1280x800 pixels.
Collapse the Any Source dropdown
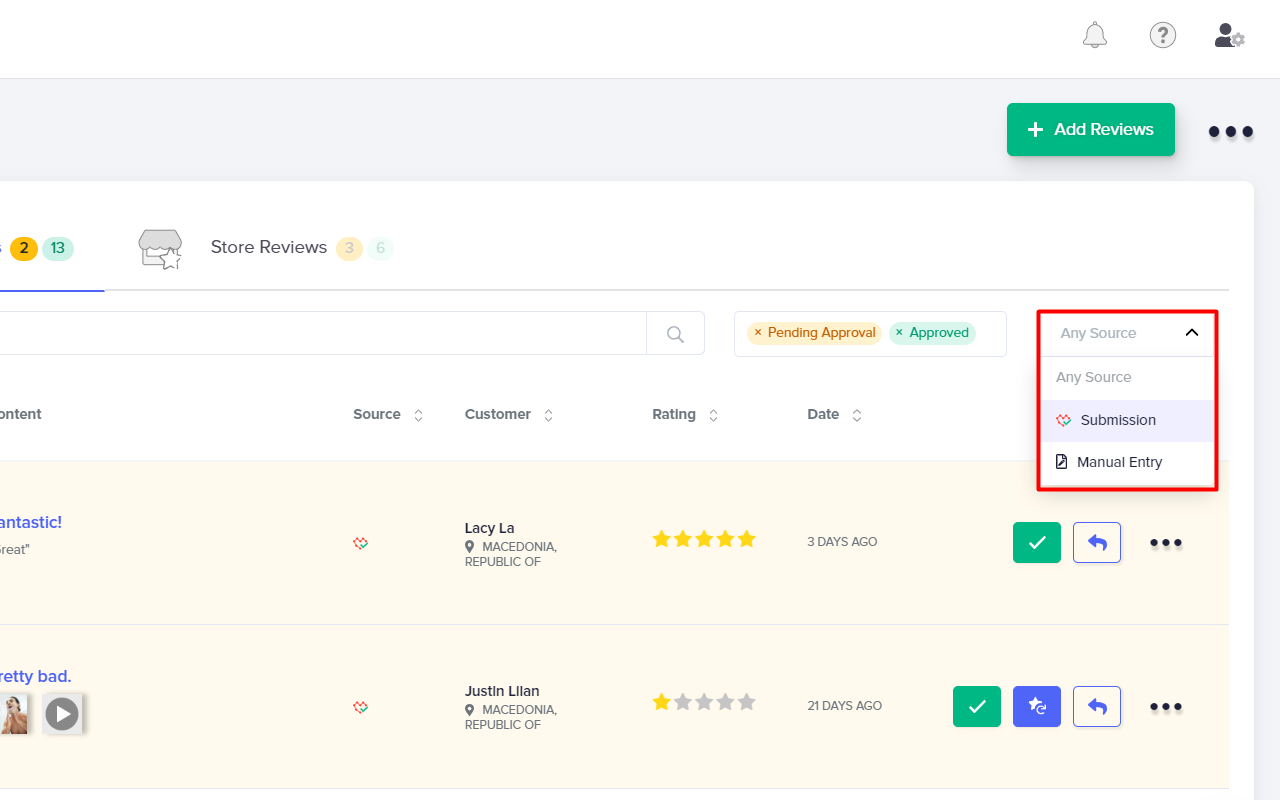click(1191, 332)
